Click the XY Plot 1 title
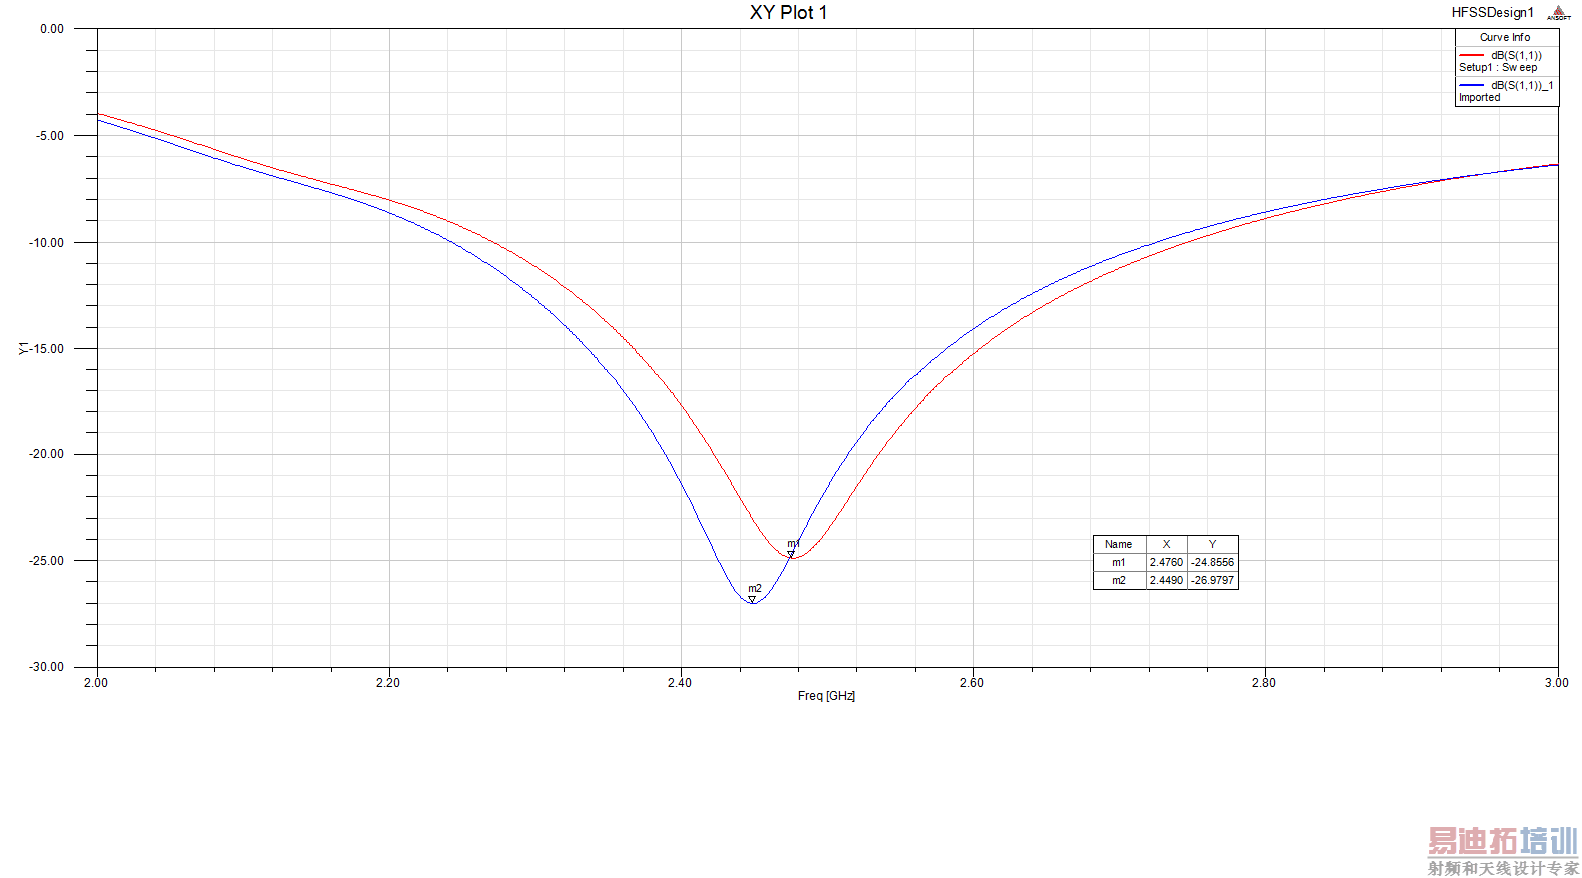The width and height of the screenshot is (1582, 878). coord(789,13)
